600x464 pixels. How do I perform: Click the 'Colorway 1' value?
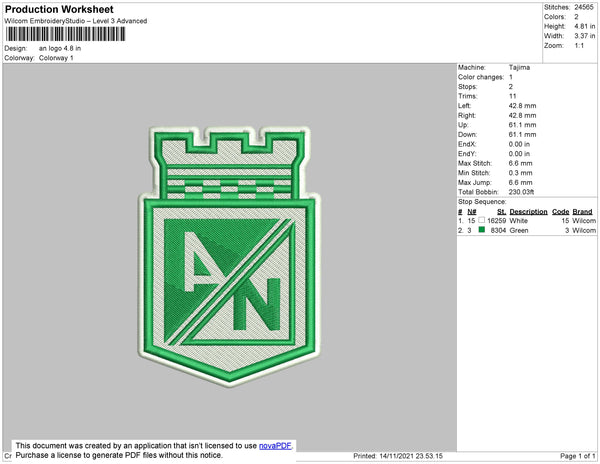pyautogui.click(x=56, y=58)
